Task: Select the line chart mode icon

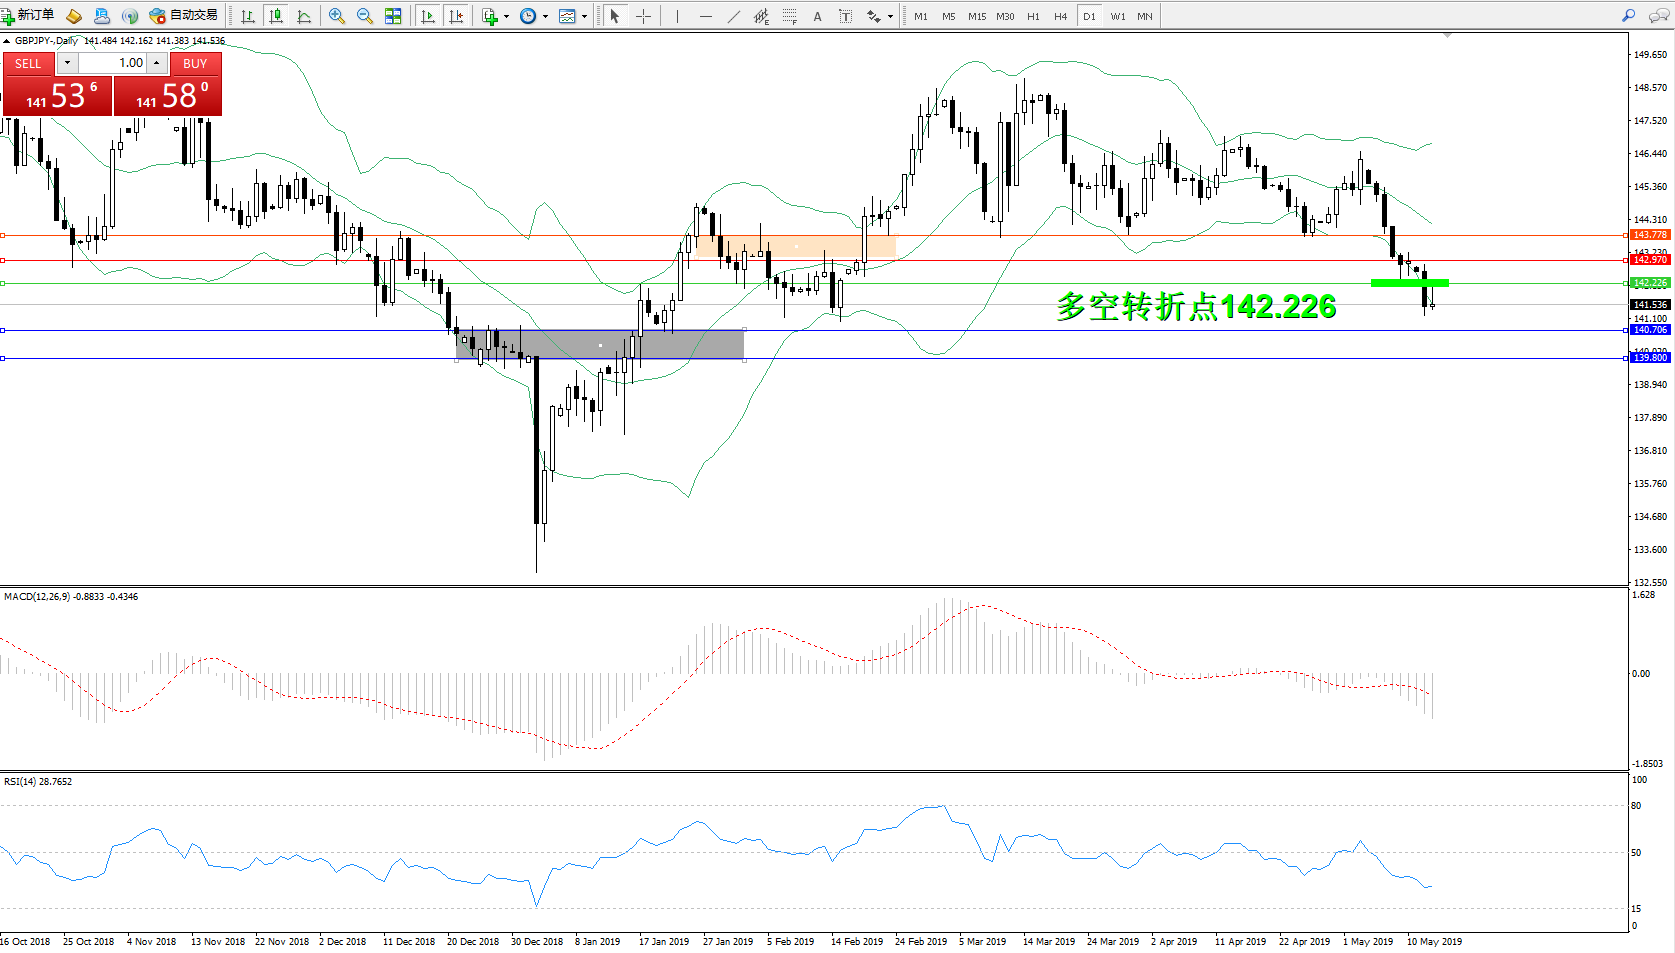Action: (304, 16)
